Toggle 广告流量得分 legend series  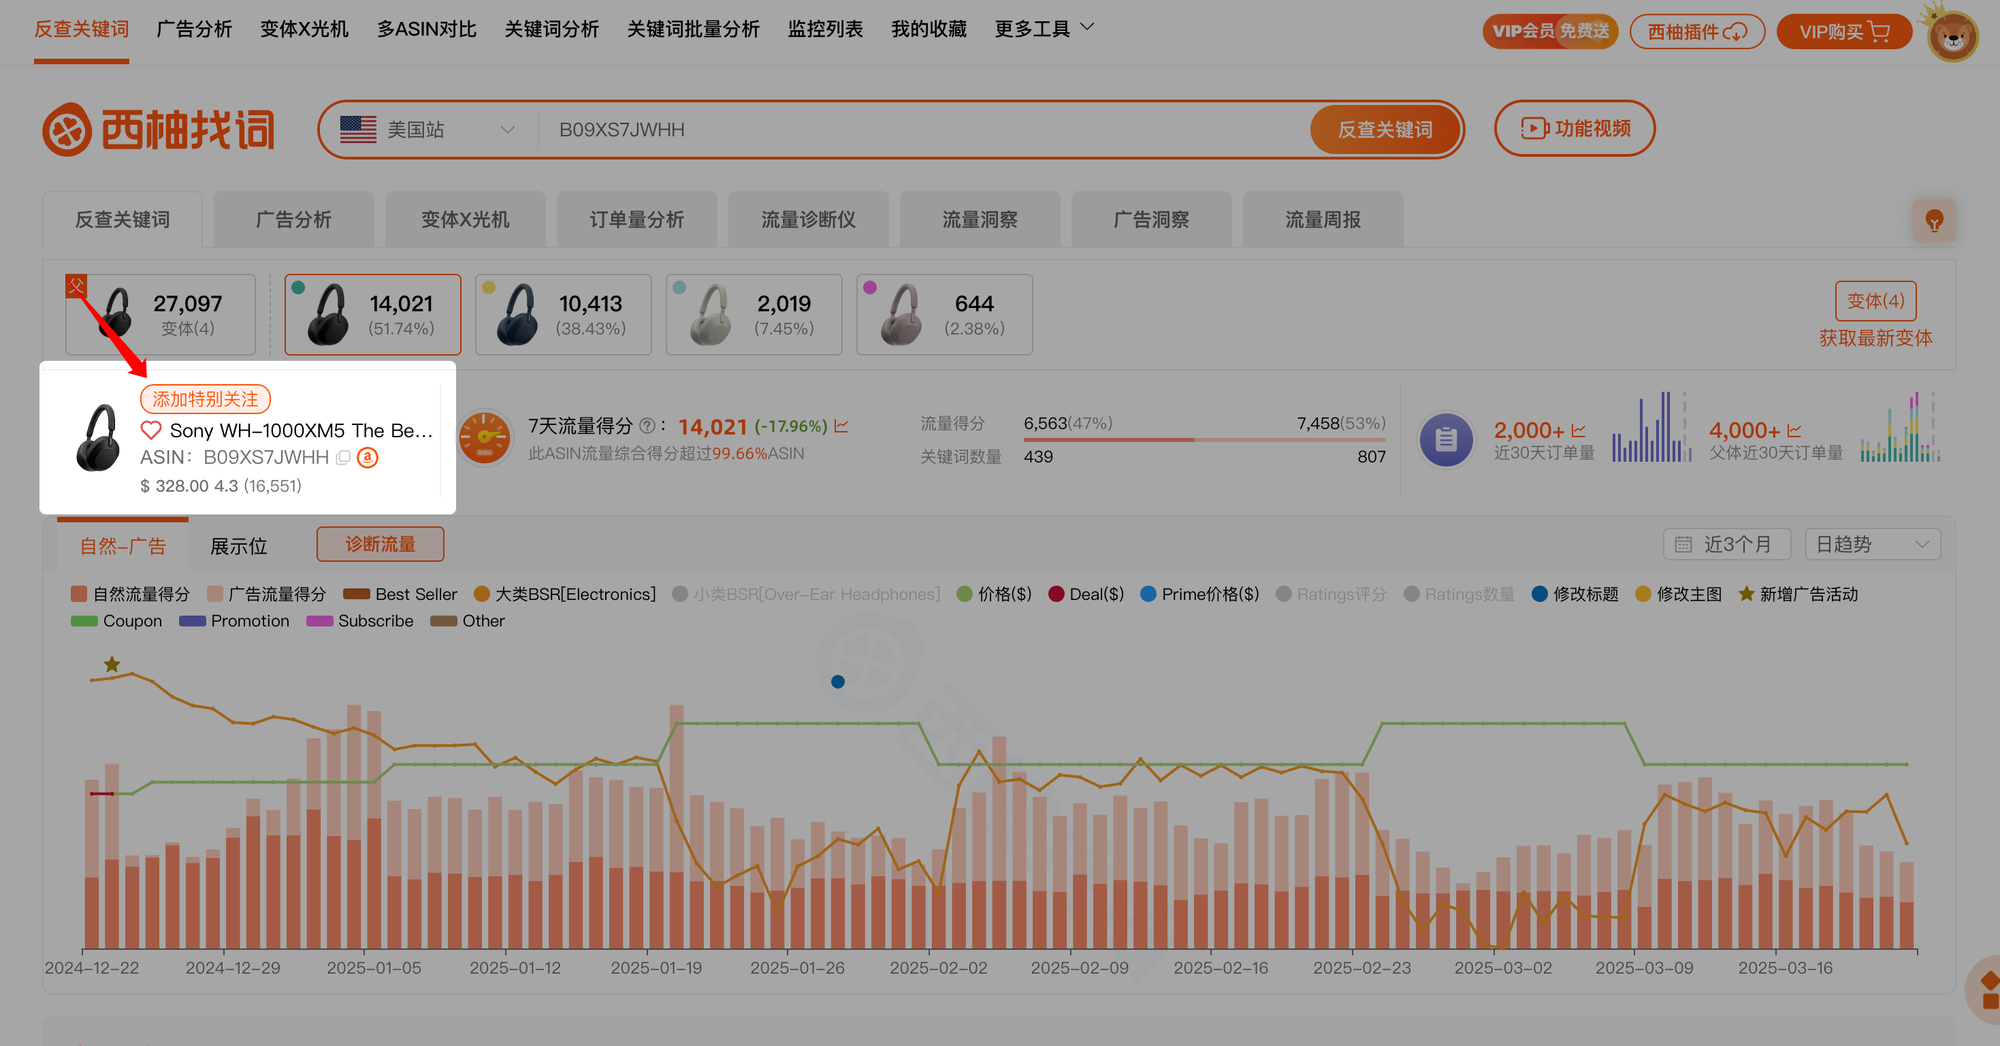pos(266,594)
